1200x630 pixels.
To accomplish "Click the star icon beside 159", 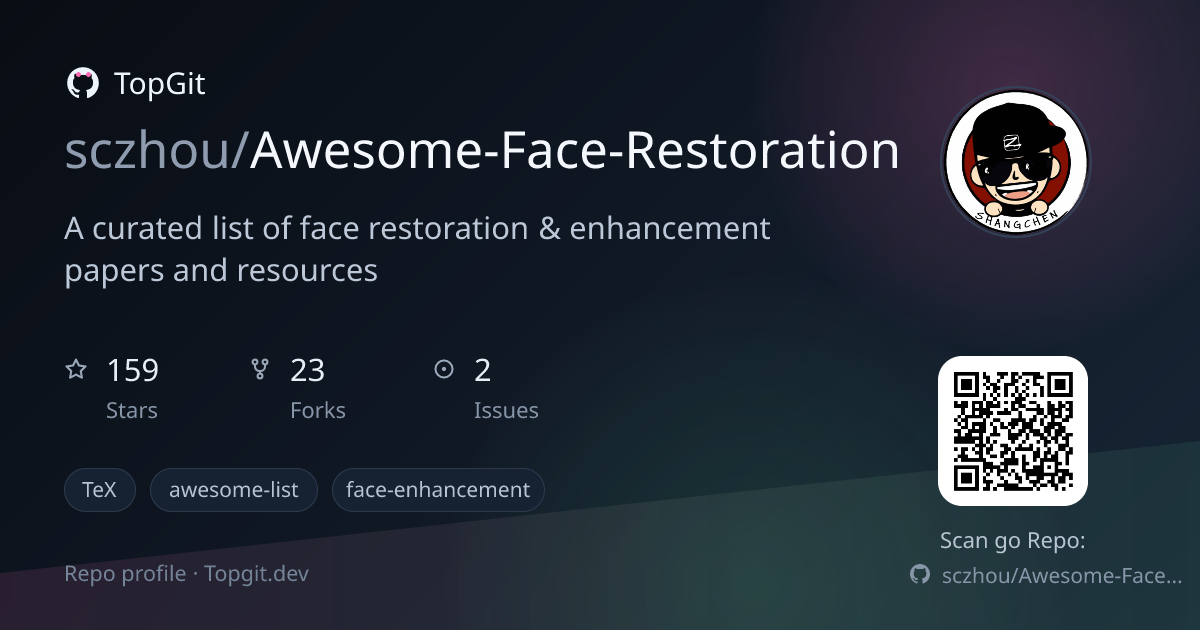I will 76,370.
